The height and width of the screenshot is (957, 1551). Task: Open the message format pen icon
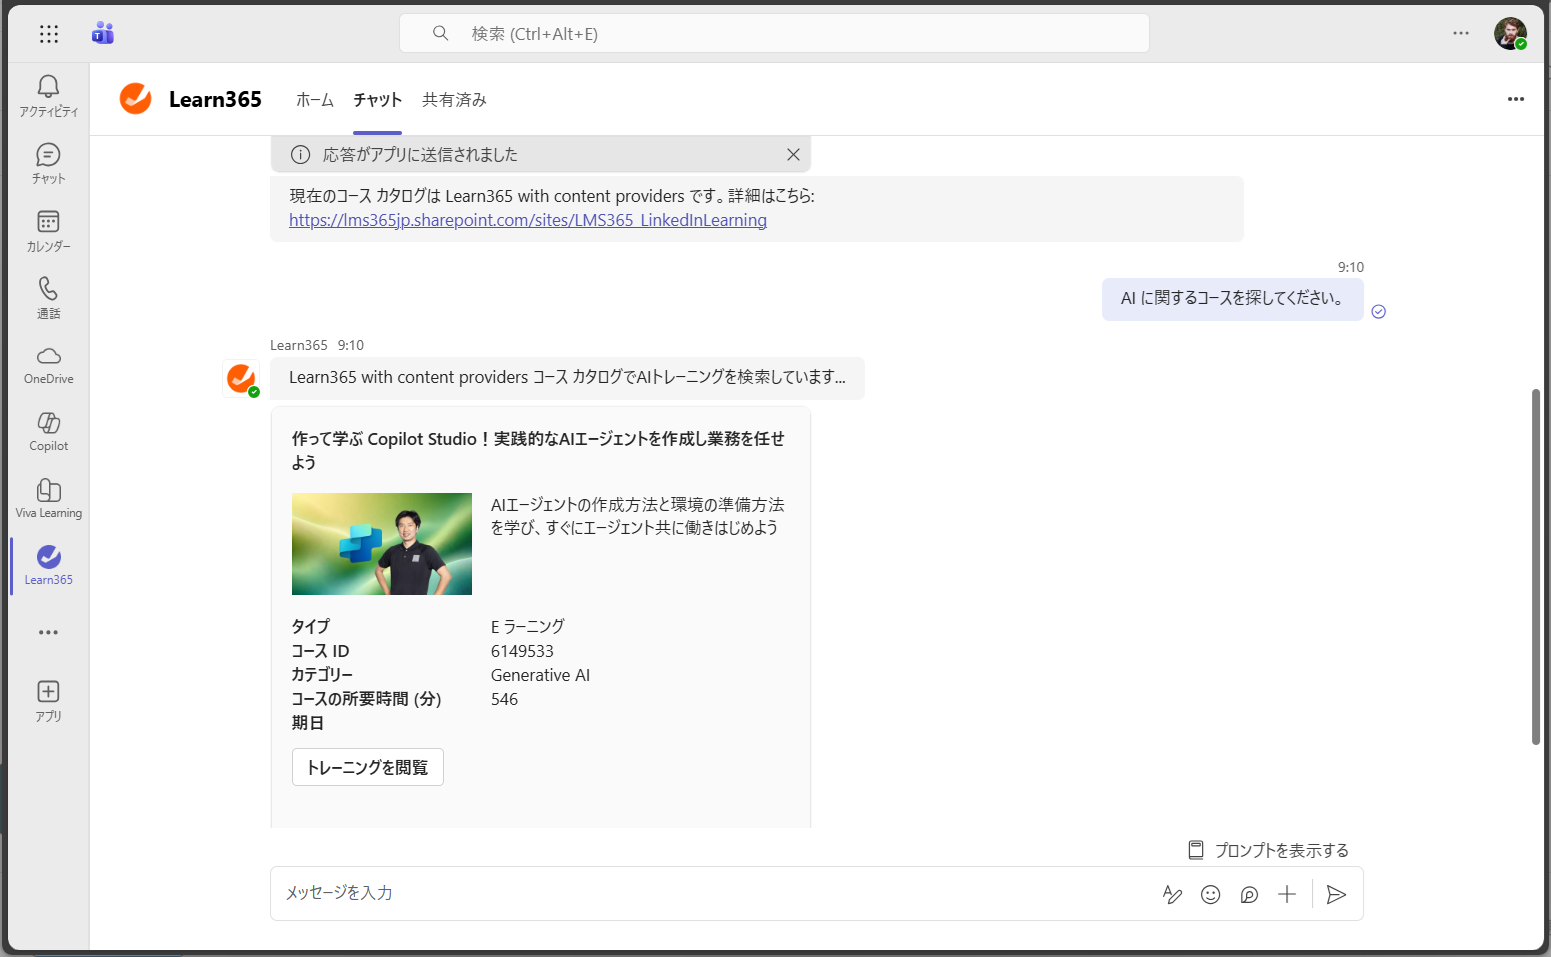click(1172, 894)
